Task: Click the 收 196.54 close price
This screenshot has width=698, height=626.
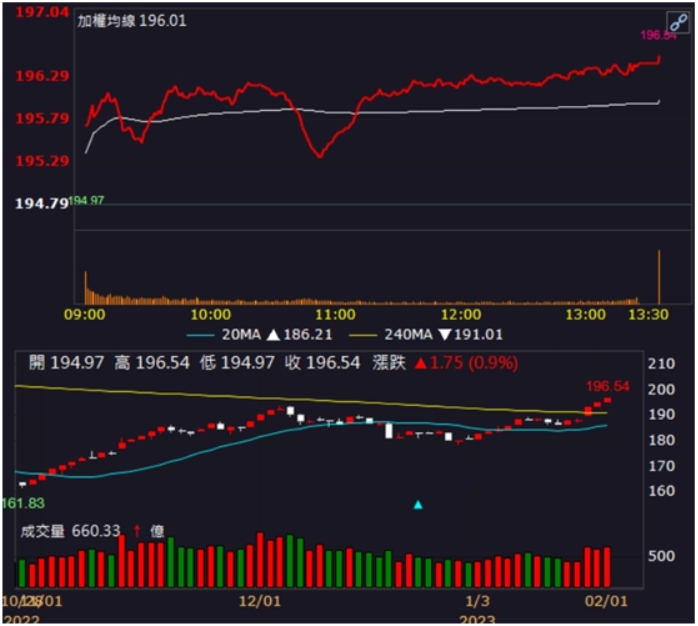Action: point(322,362)
